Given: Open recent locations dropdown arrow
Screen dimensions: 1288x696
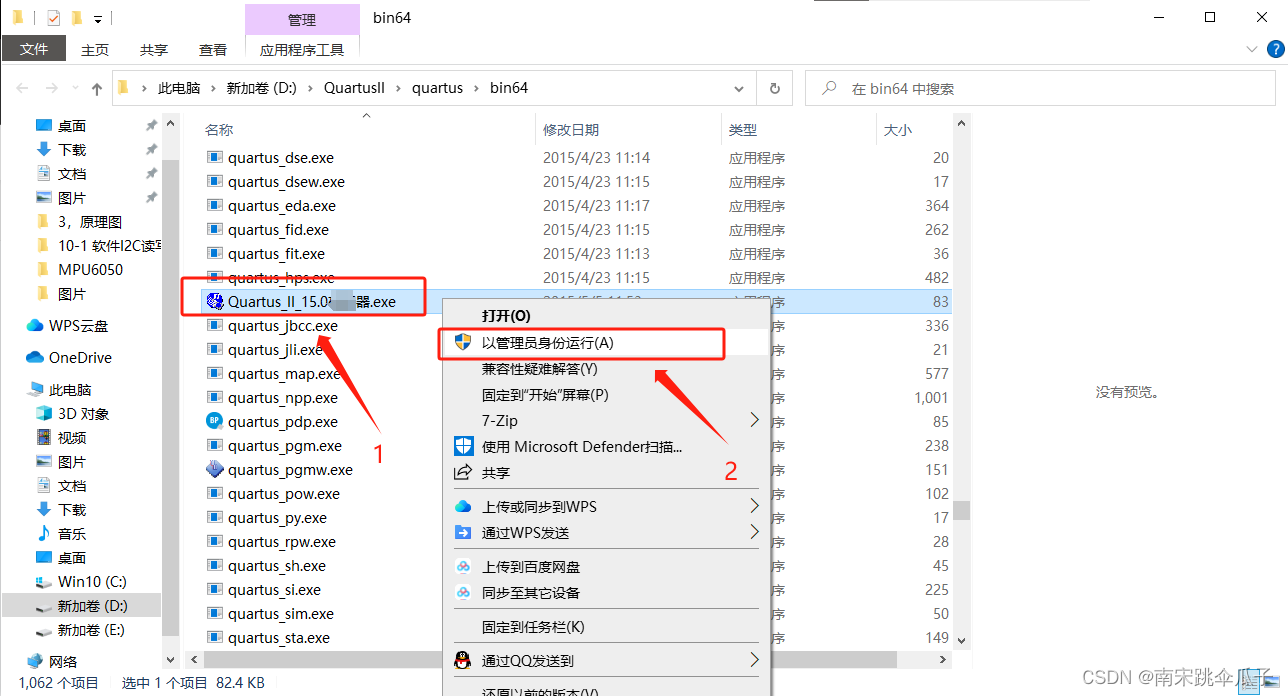Looking at the screenshot, I should tap(76, 88).
